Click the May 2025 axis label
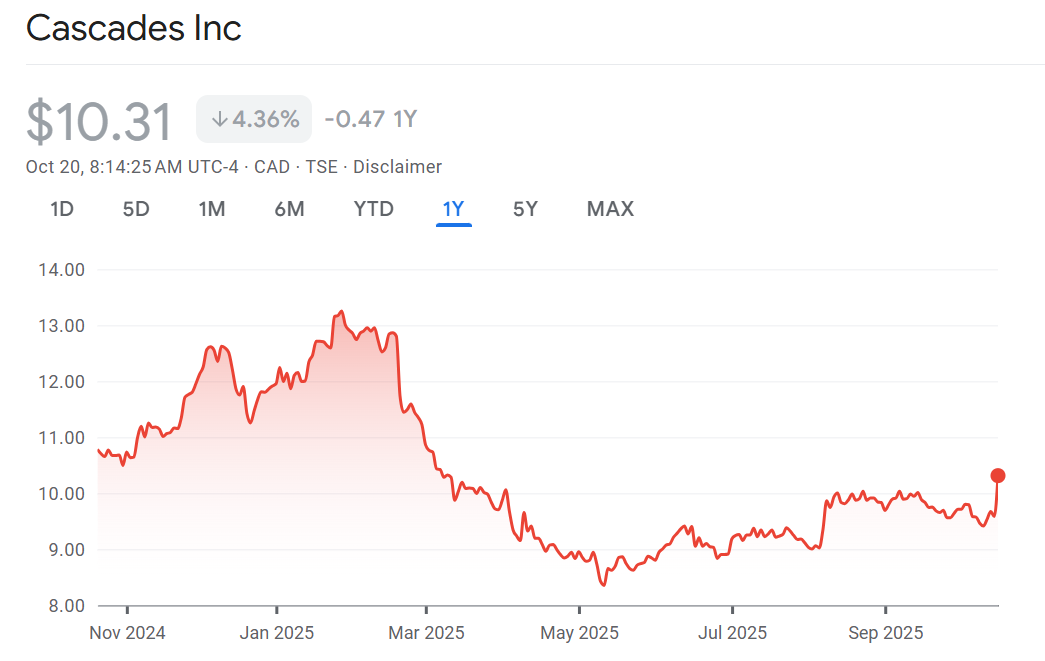1045x661 pixels. click(579, 633)
